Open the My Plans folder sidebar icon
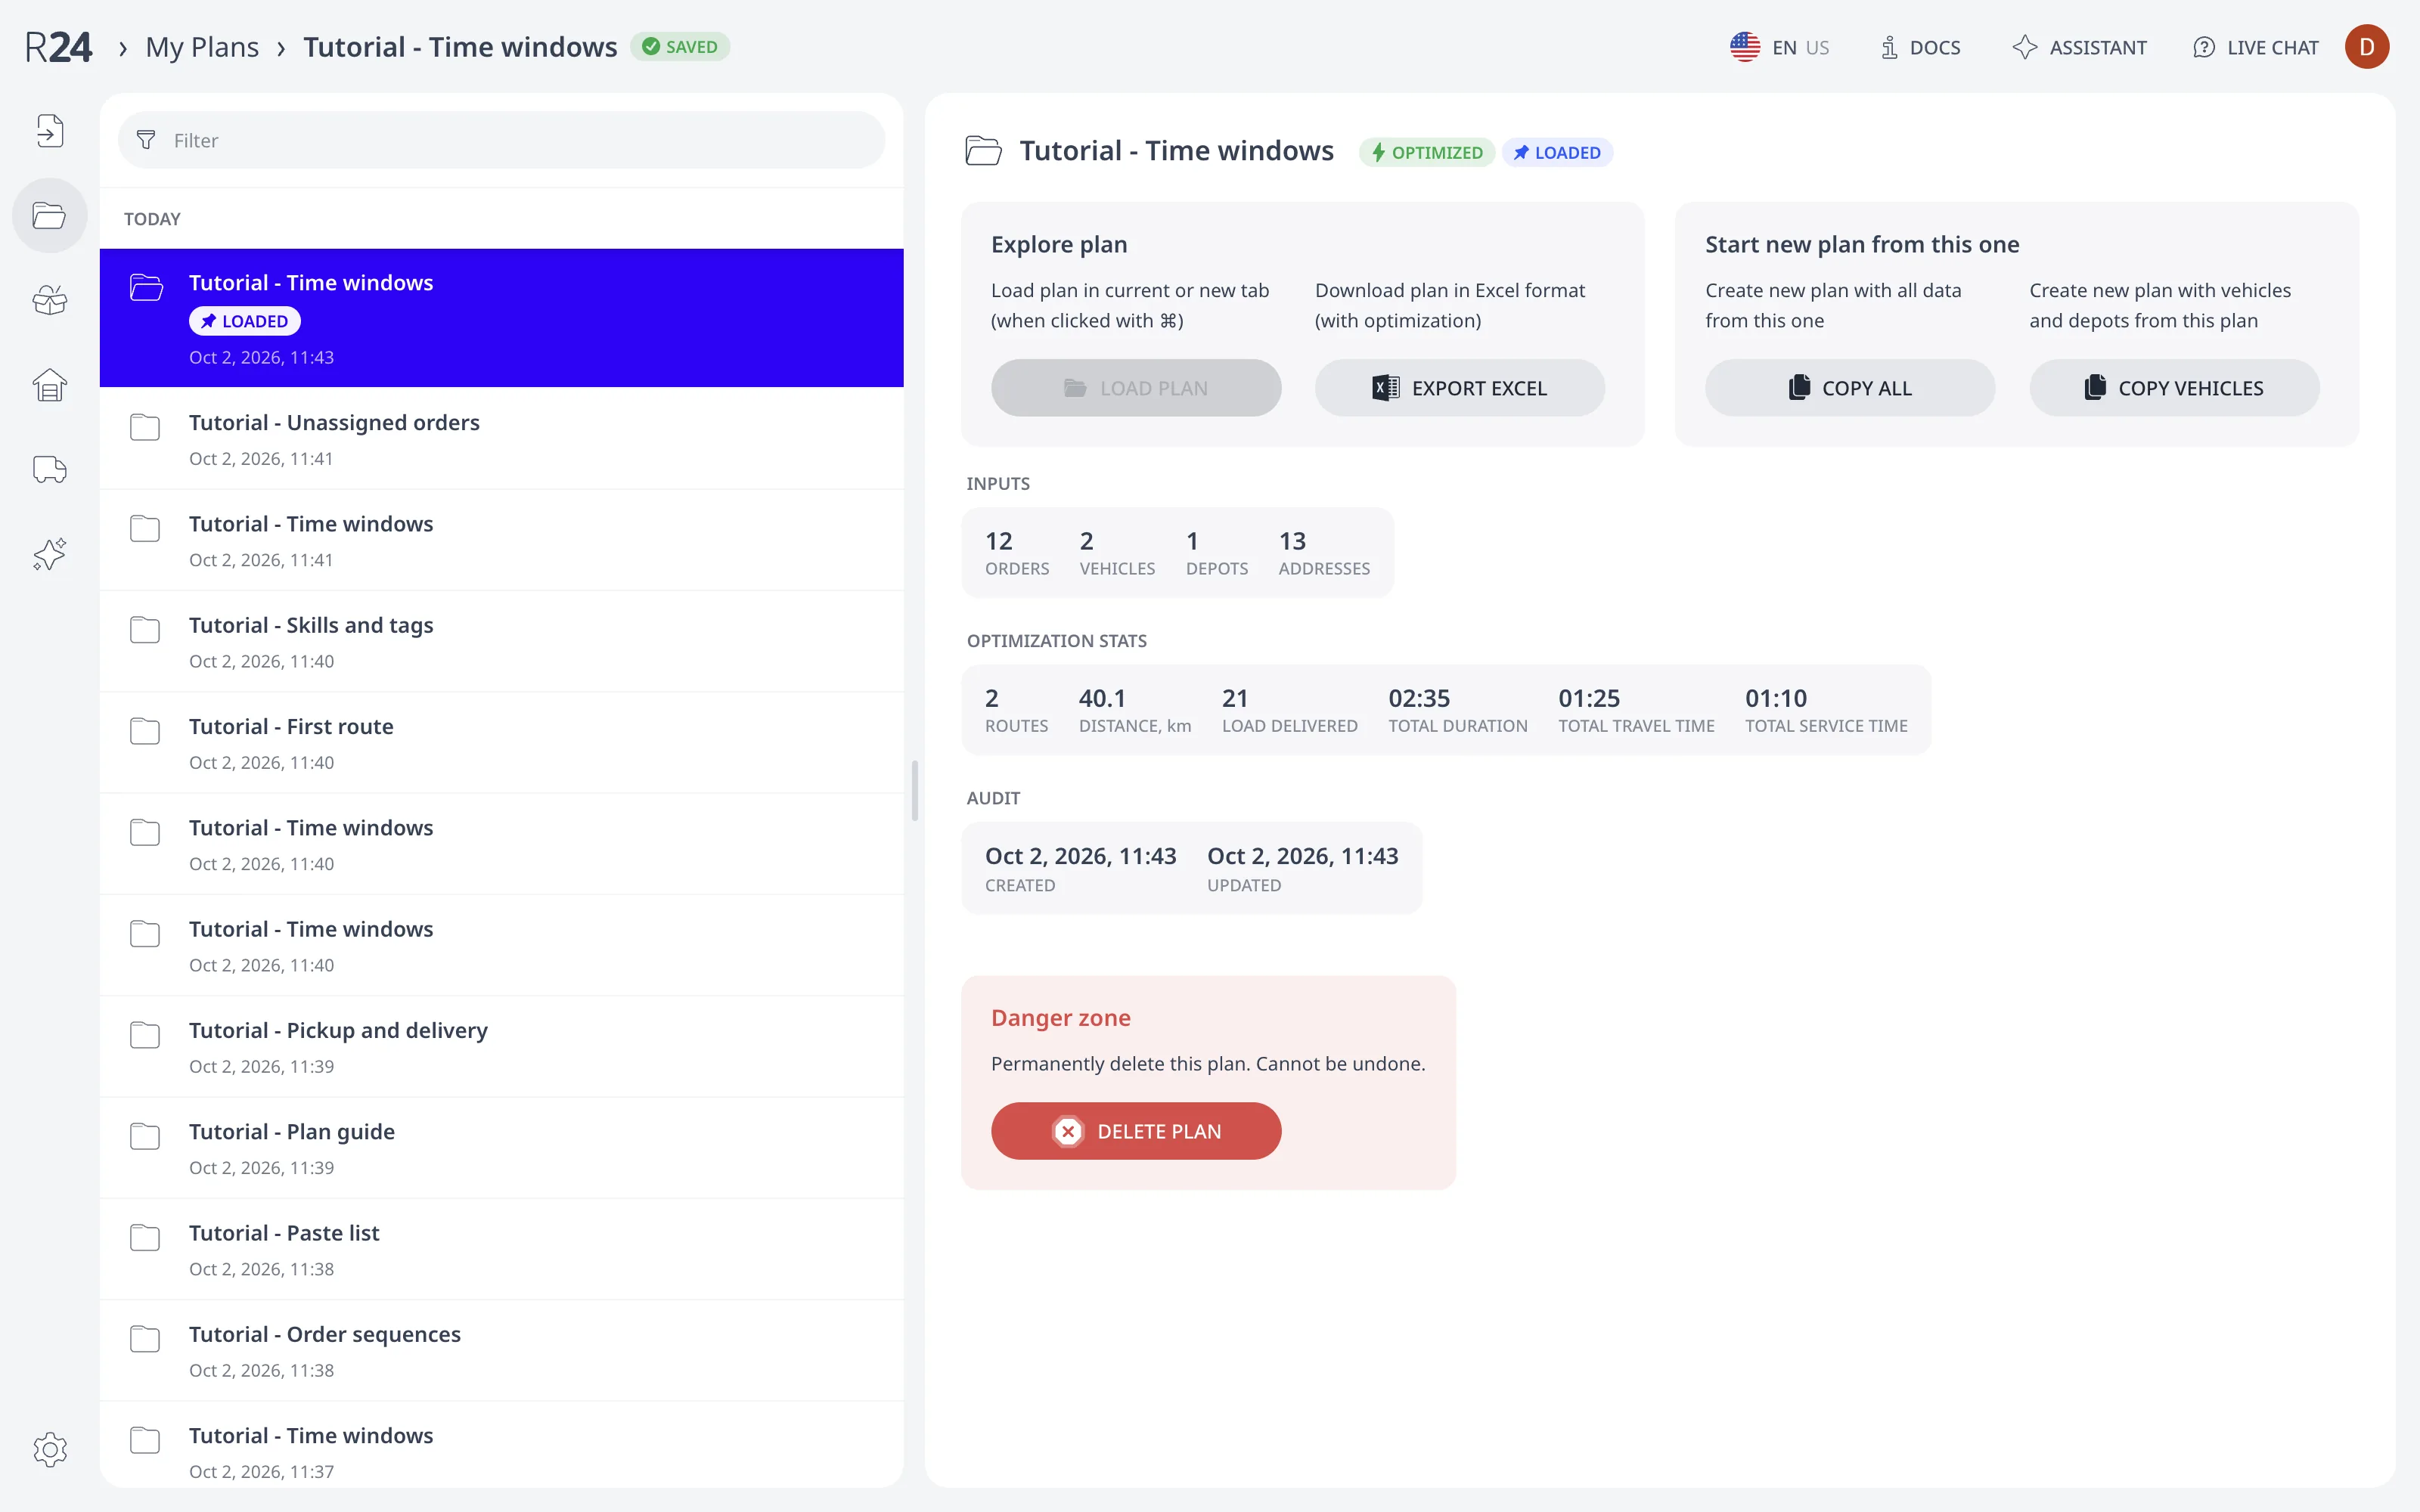The width and height of the screenshot is (2420, 1512). 50,215
